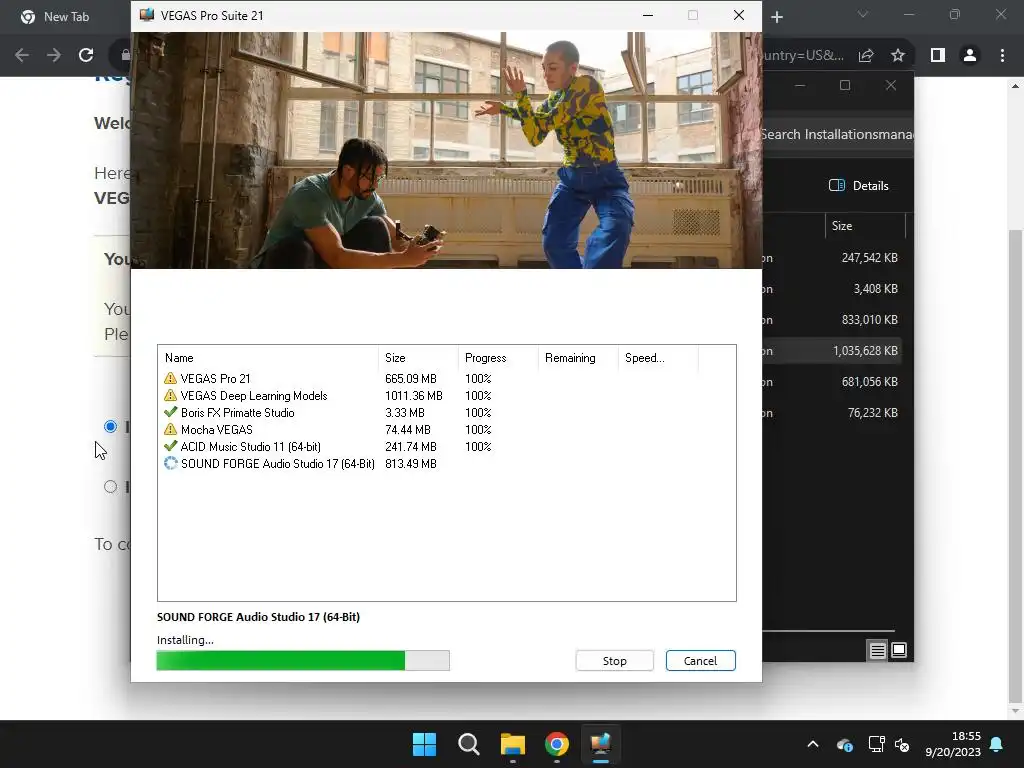Open Chrome three-dot menu
Viewport: 1024px width, 768px height.
(1002, 56)
